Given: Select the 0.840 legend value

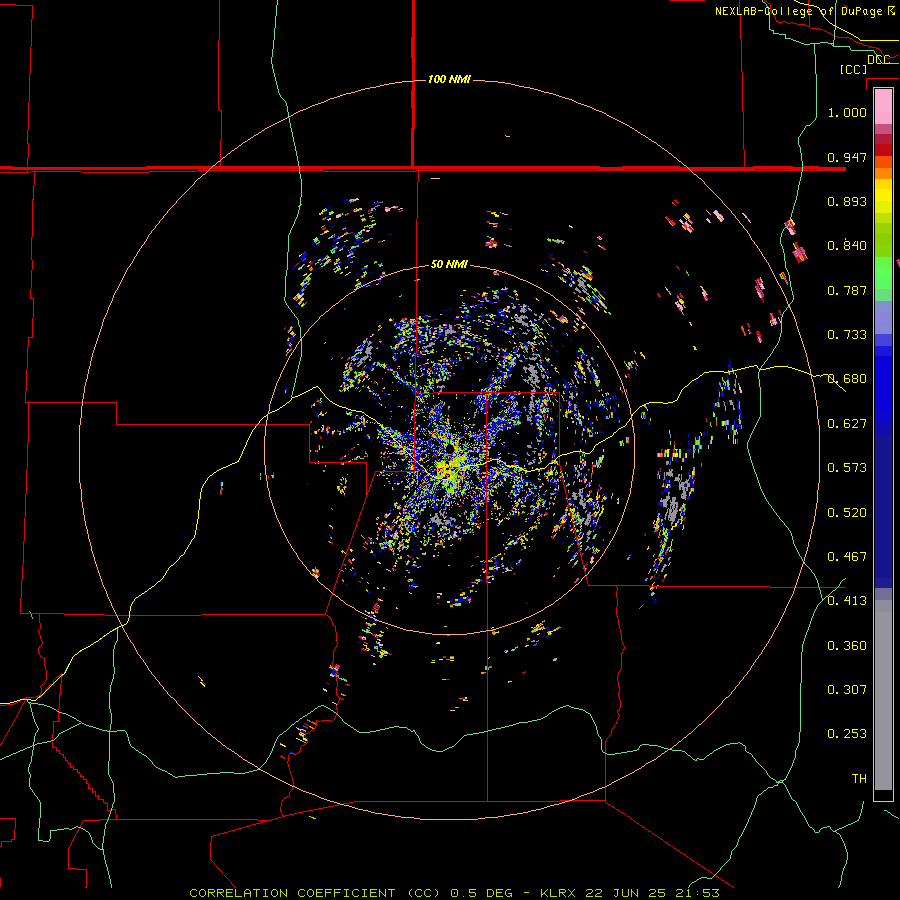Looking at the screenshot, I should tap(847, 246).
